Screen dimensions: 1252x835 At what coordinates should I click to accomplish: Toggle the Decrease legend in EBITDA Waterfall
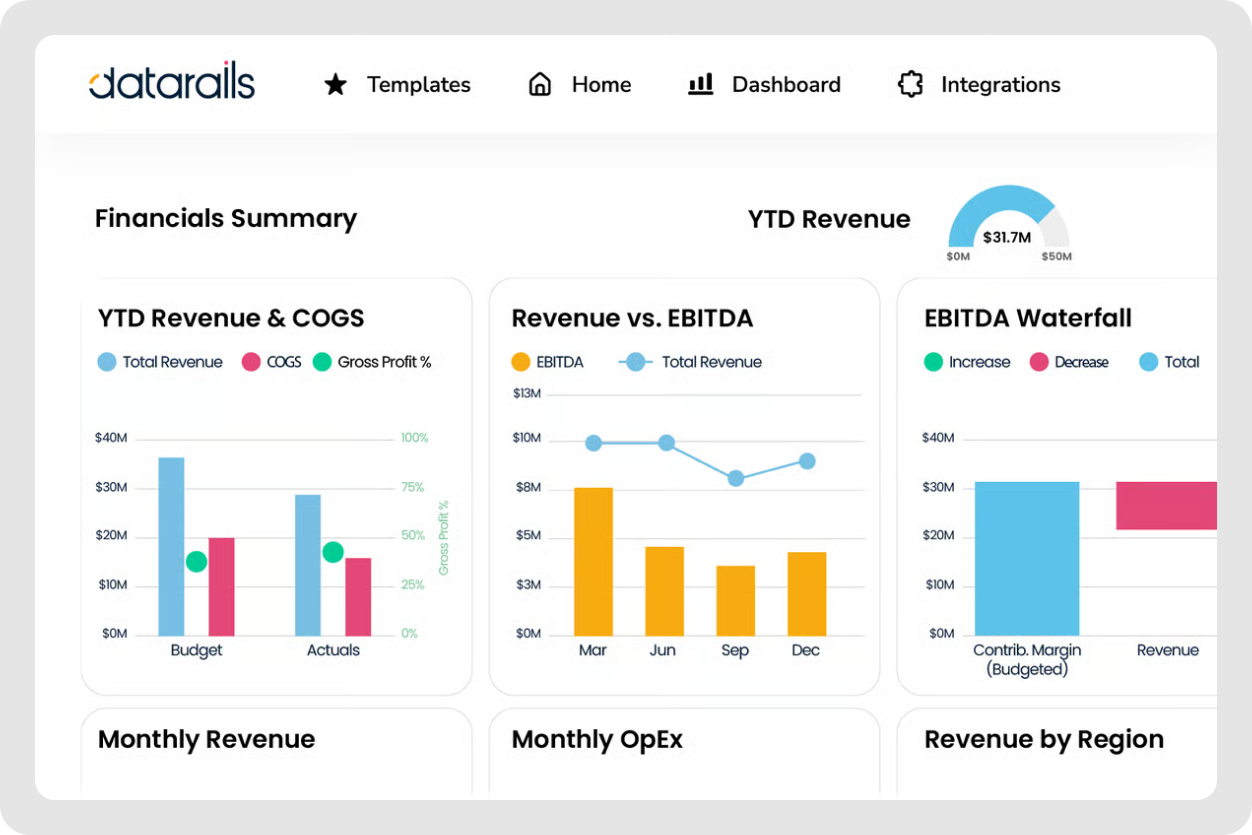click(1070, 362)
